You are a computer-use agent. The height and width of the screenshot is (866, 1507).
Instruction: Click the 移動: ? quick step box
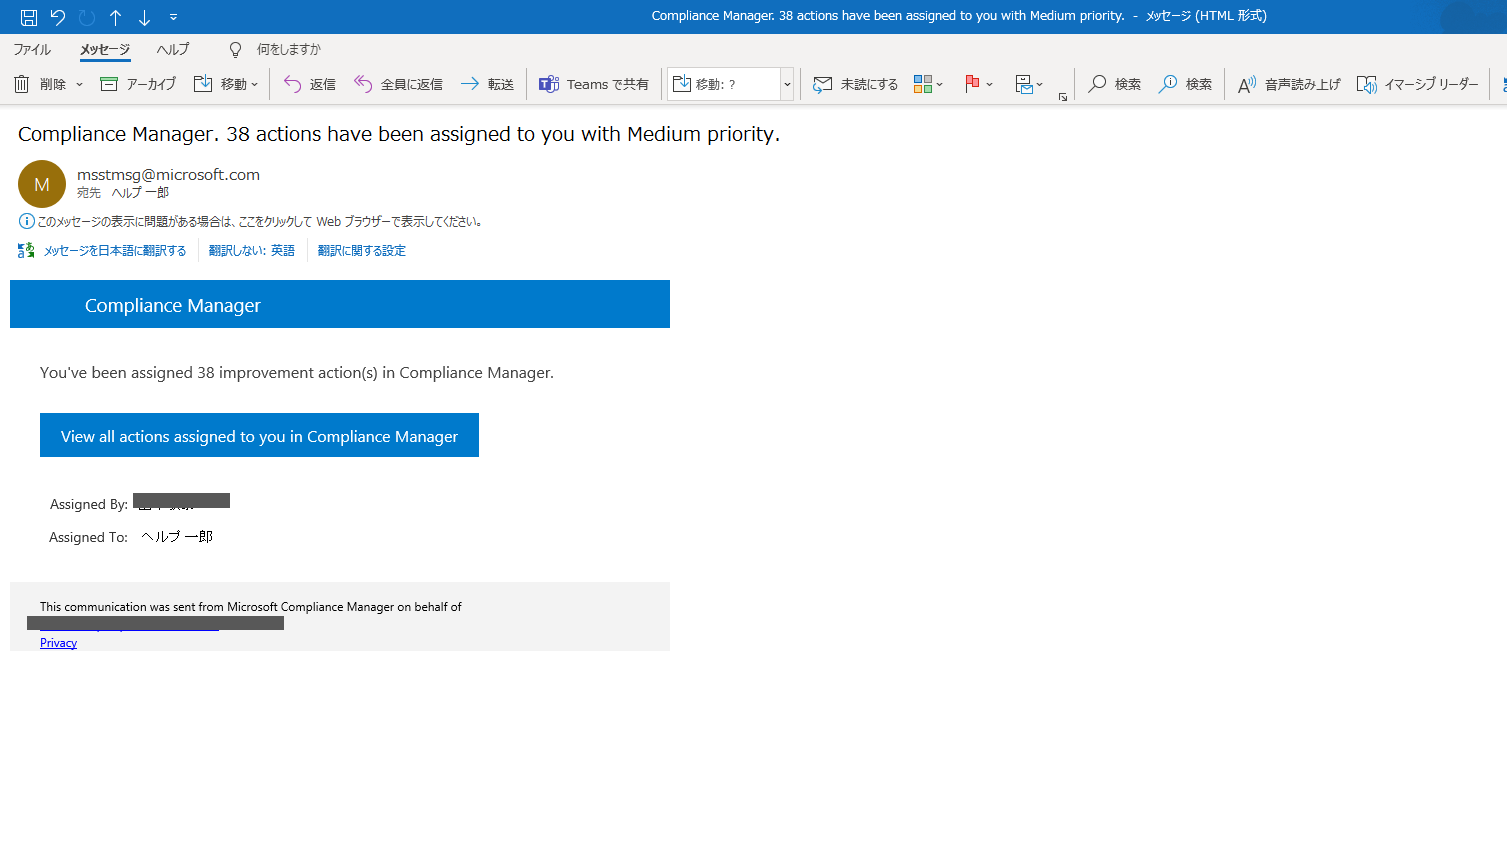pyautogui.click(x=725, y=84)
